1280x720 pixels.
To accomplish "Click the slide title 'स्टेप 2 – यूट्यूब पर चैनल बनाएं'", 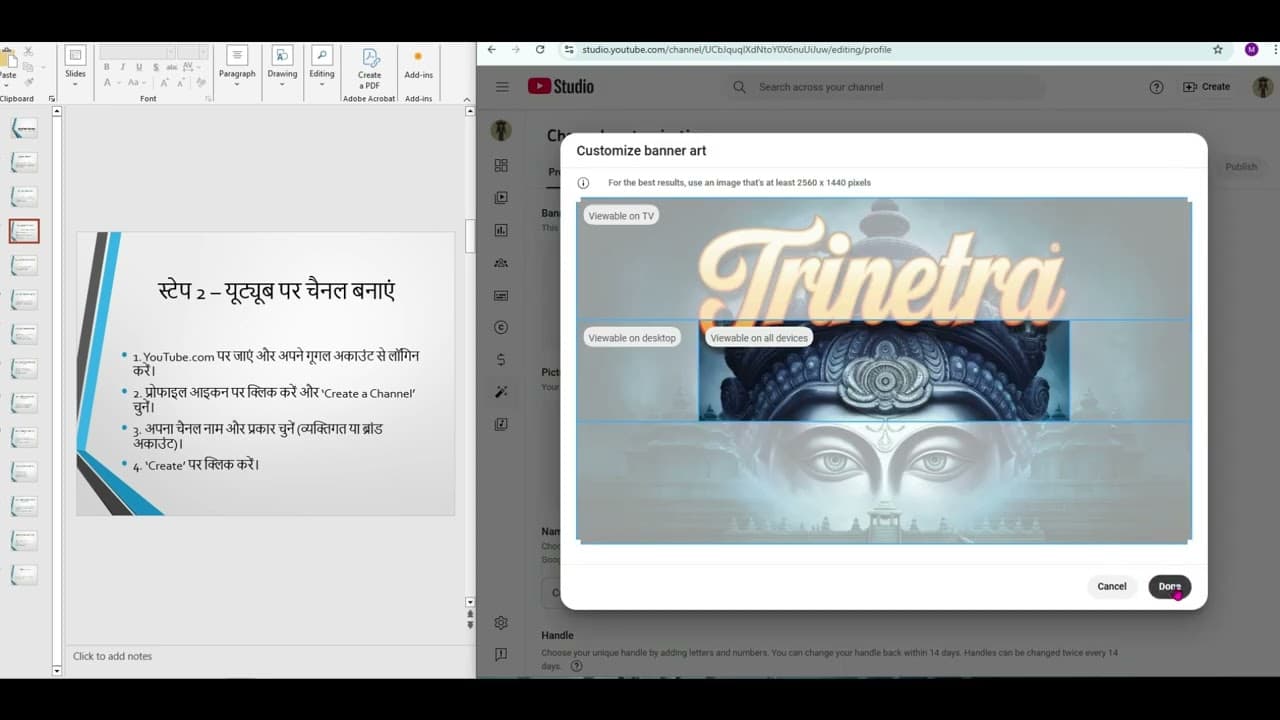I will click(276, 290).
